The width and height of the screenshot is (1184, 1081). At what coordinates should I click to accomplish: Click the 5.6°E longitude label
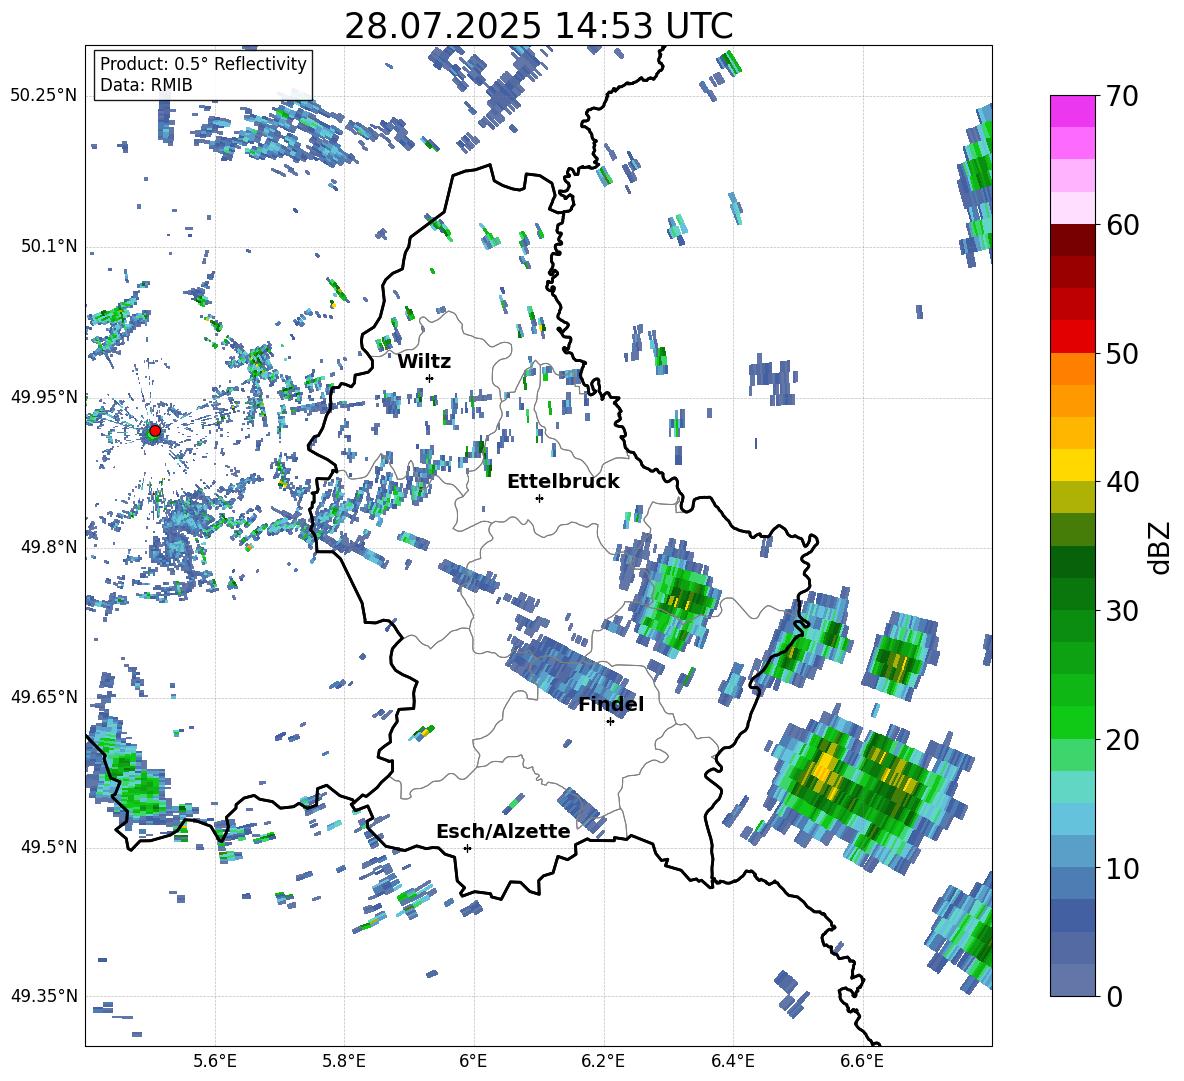click(215, 1061)
